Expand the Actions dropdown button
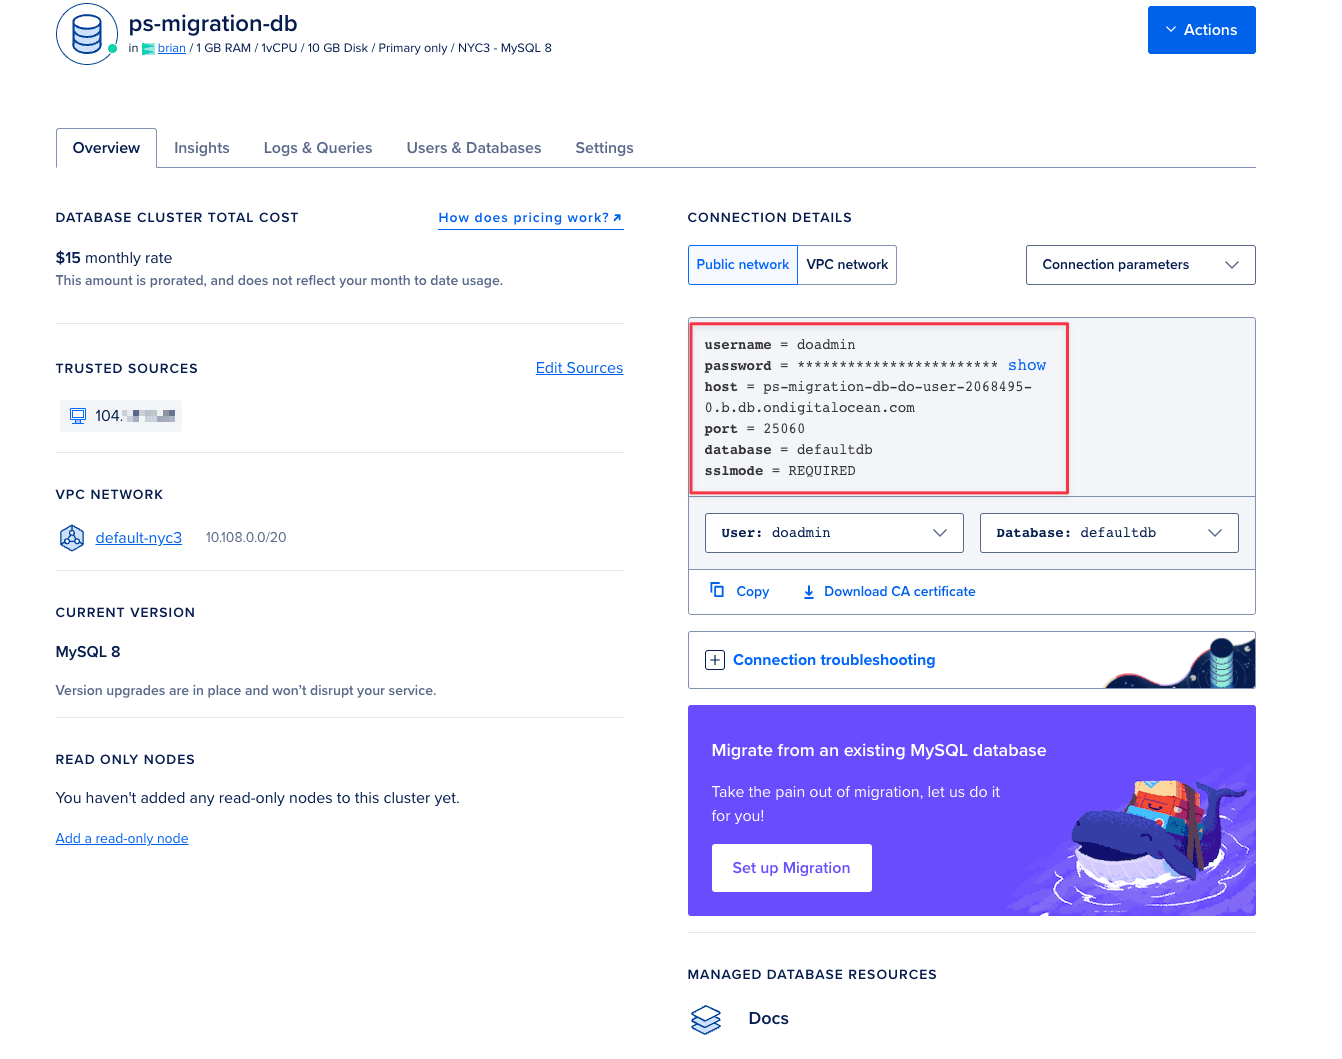The image size is (1342, 1059). (x=1201, y=29)
